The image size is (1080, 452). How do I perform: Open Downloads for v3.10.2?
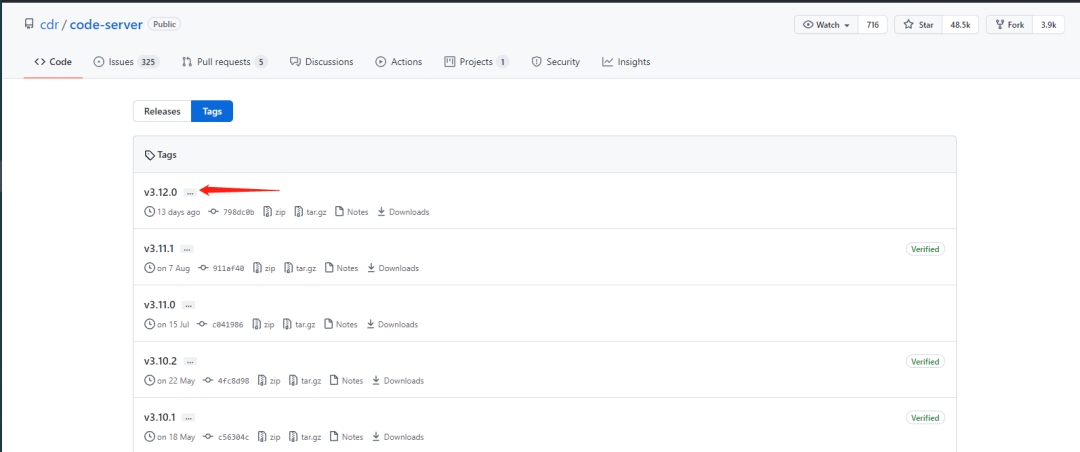click(x=398, y=380)
